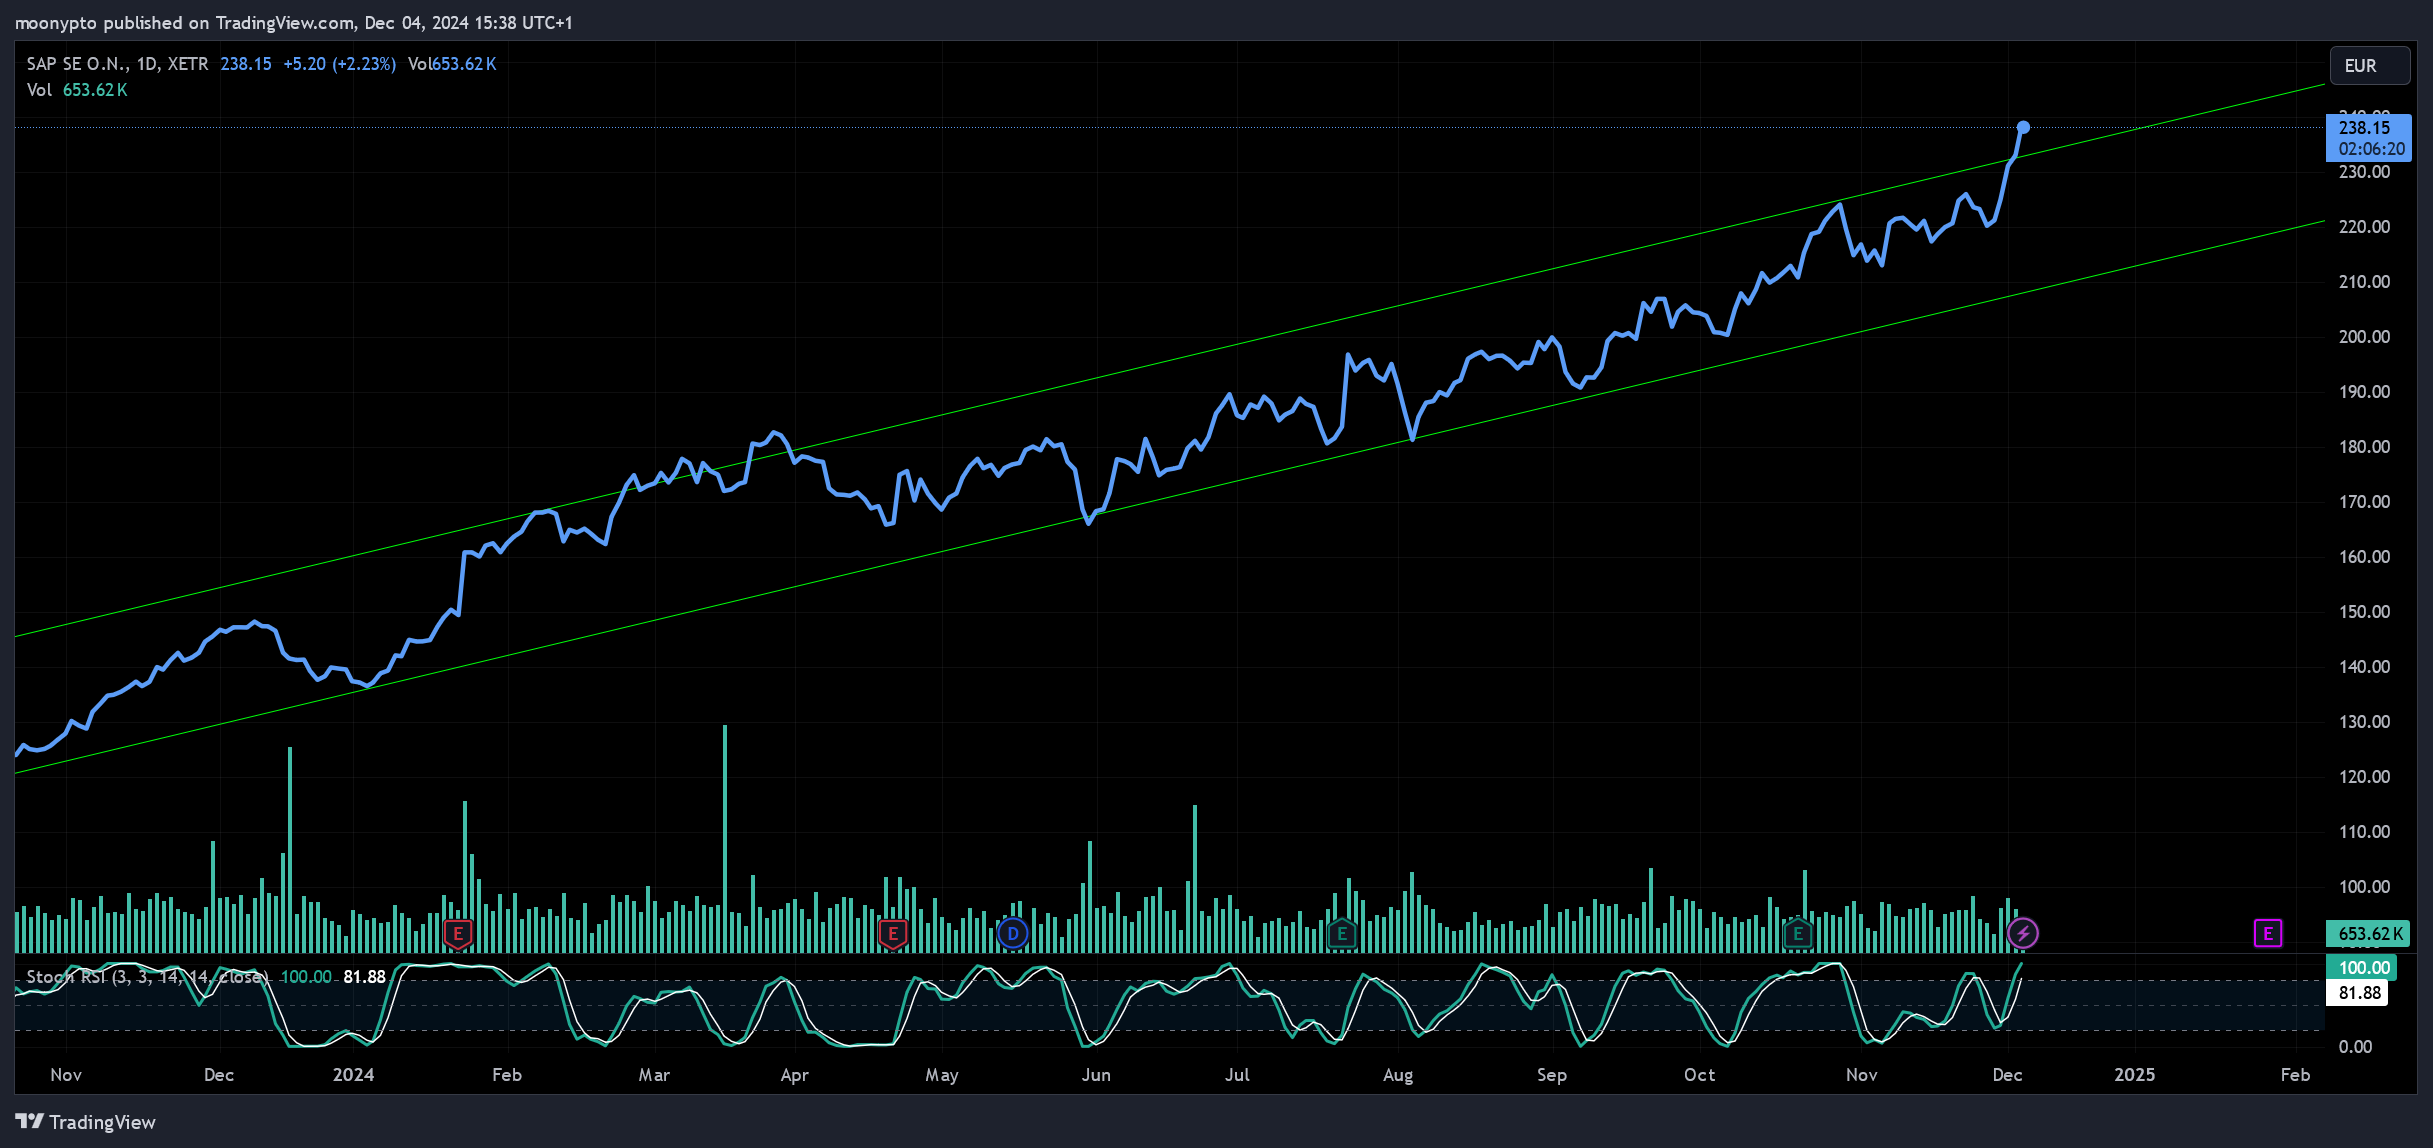Click the 1D interval in the legend

(x=147, y=64)
